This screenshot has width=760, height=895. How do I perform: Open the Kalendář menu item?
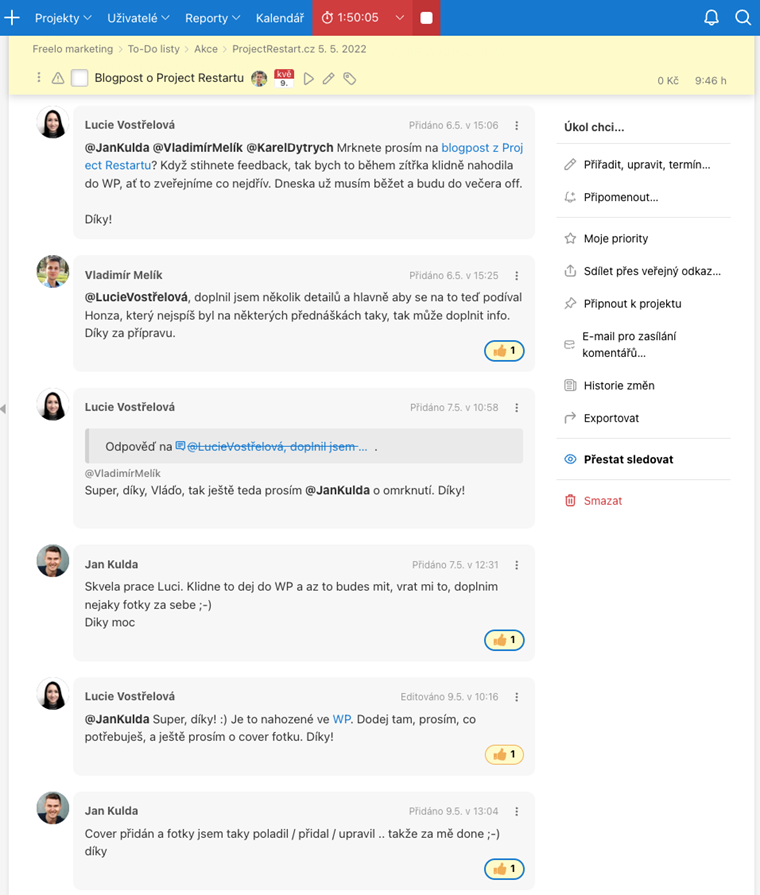(x=280, y=18)
